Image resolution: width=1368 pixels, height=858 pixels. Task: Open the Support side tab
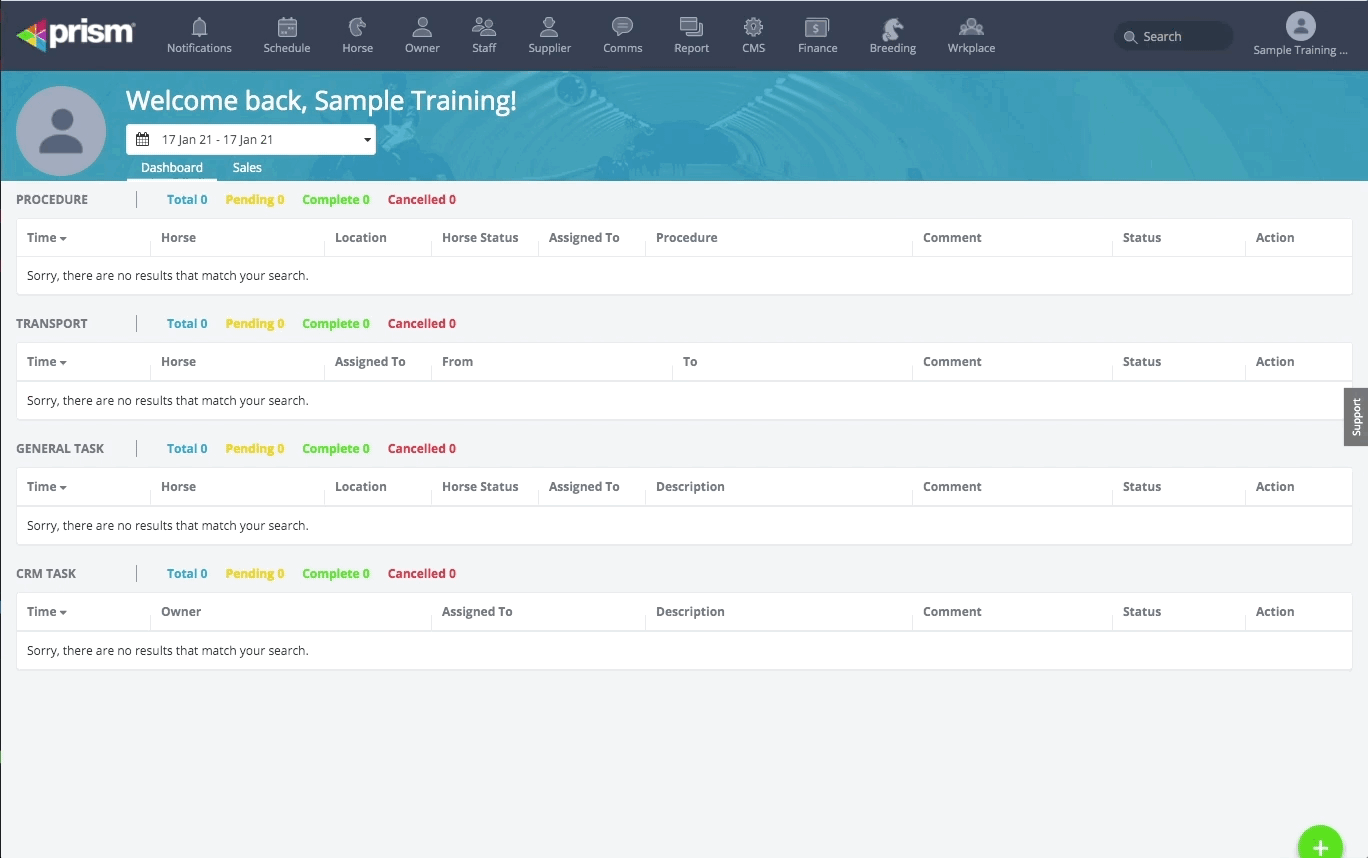point(1356,416)
